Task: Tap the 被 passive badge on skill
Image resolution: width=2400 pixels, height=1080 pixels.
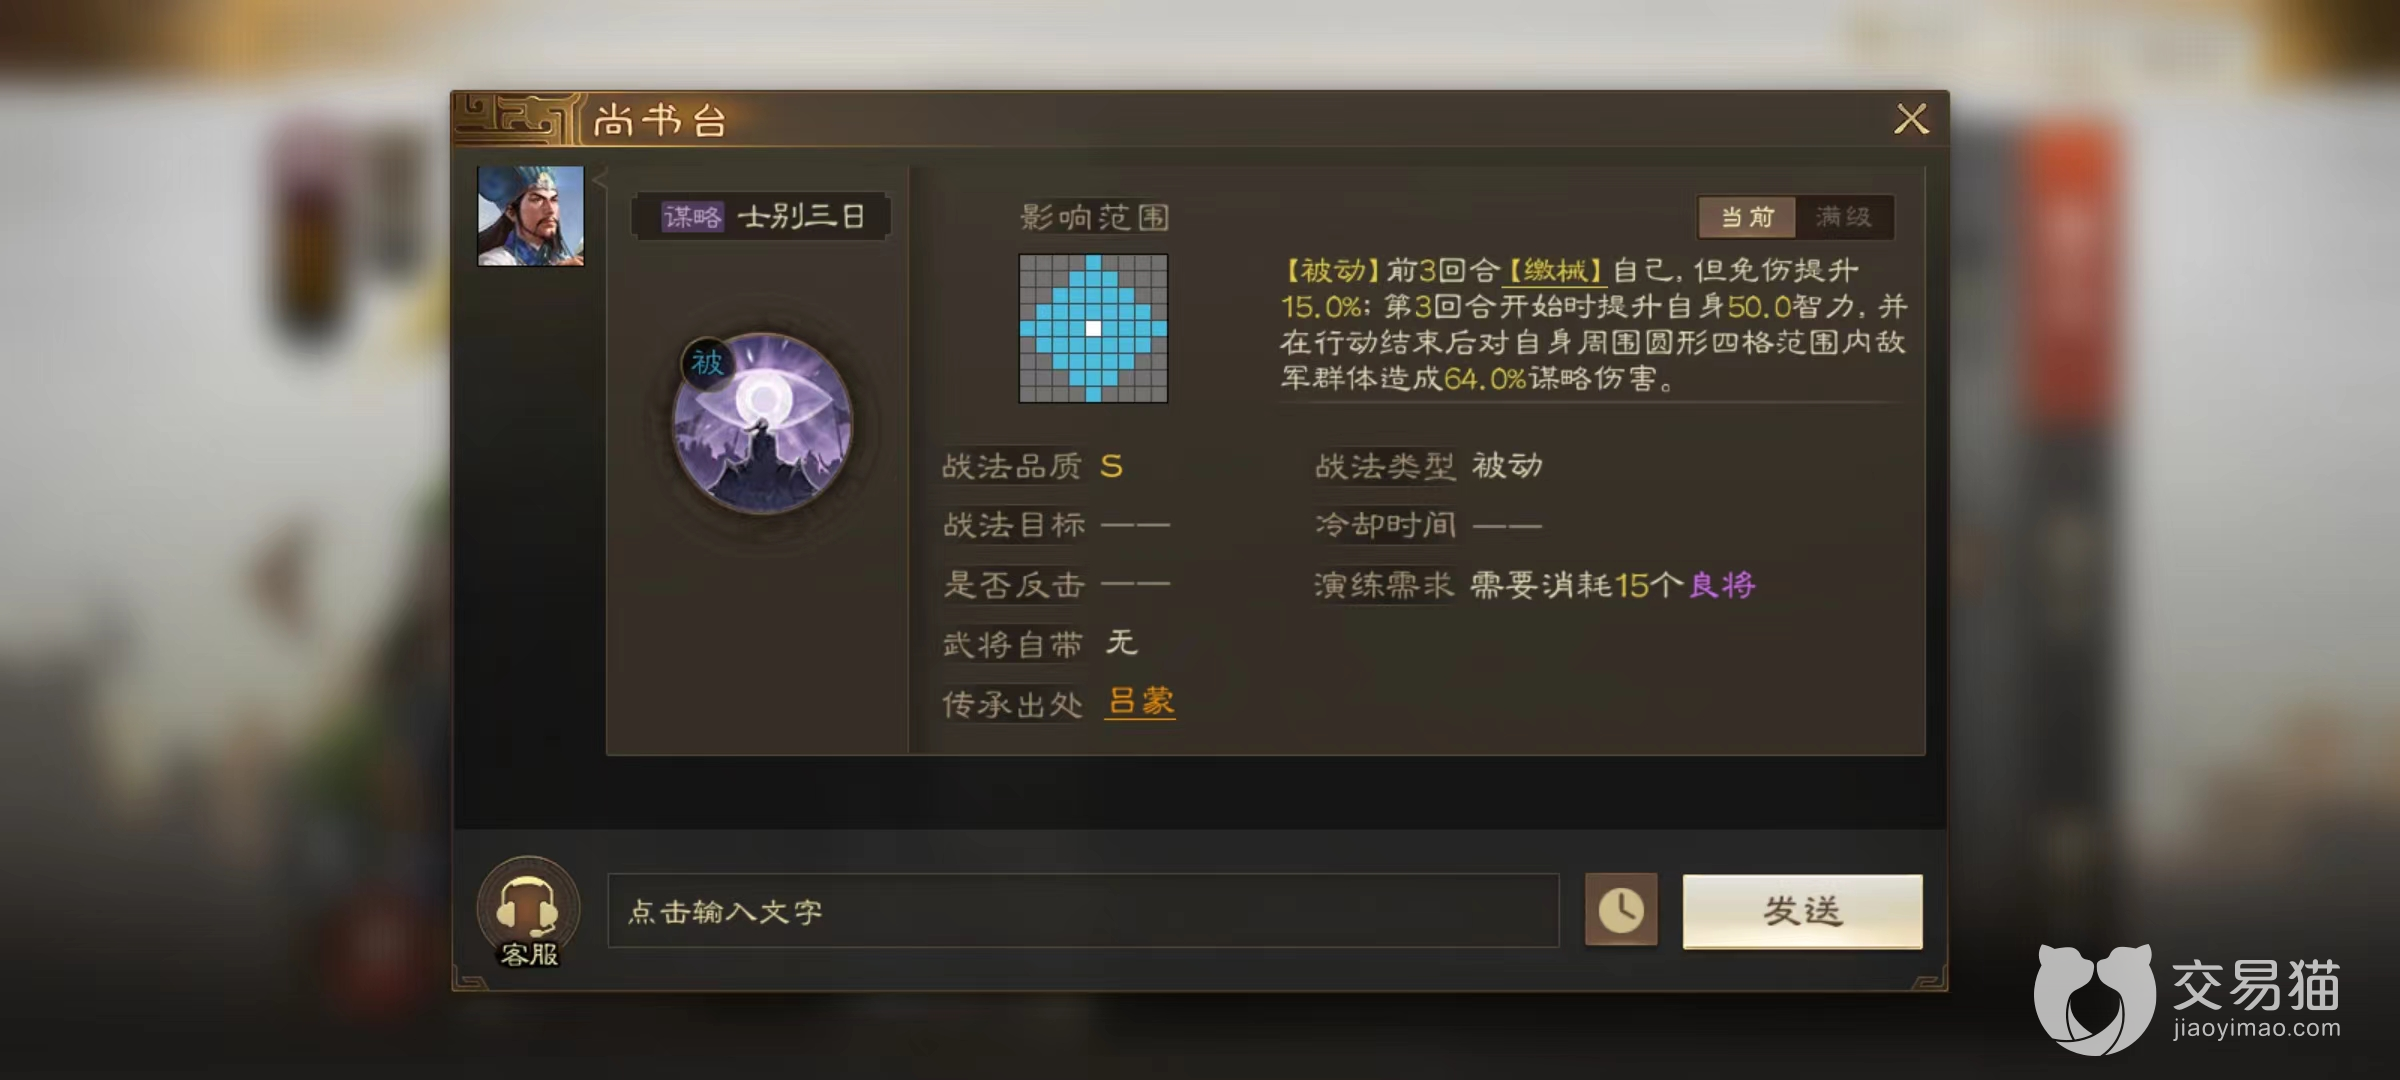Action: (707, 362)
